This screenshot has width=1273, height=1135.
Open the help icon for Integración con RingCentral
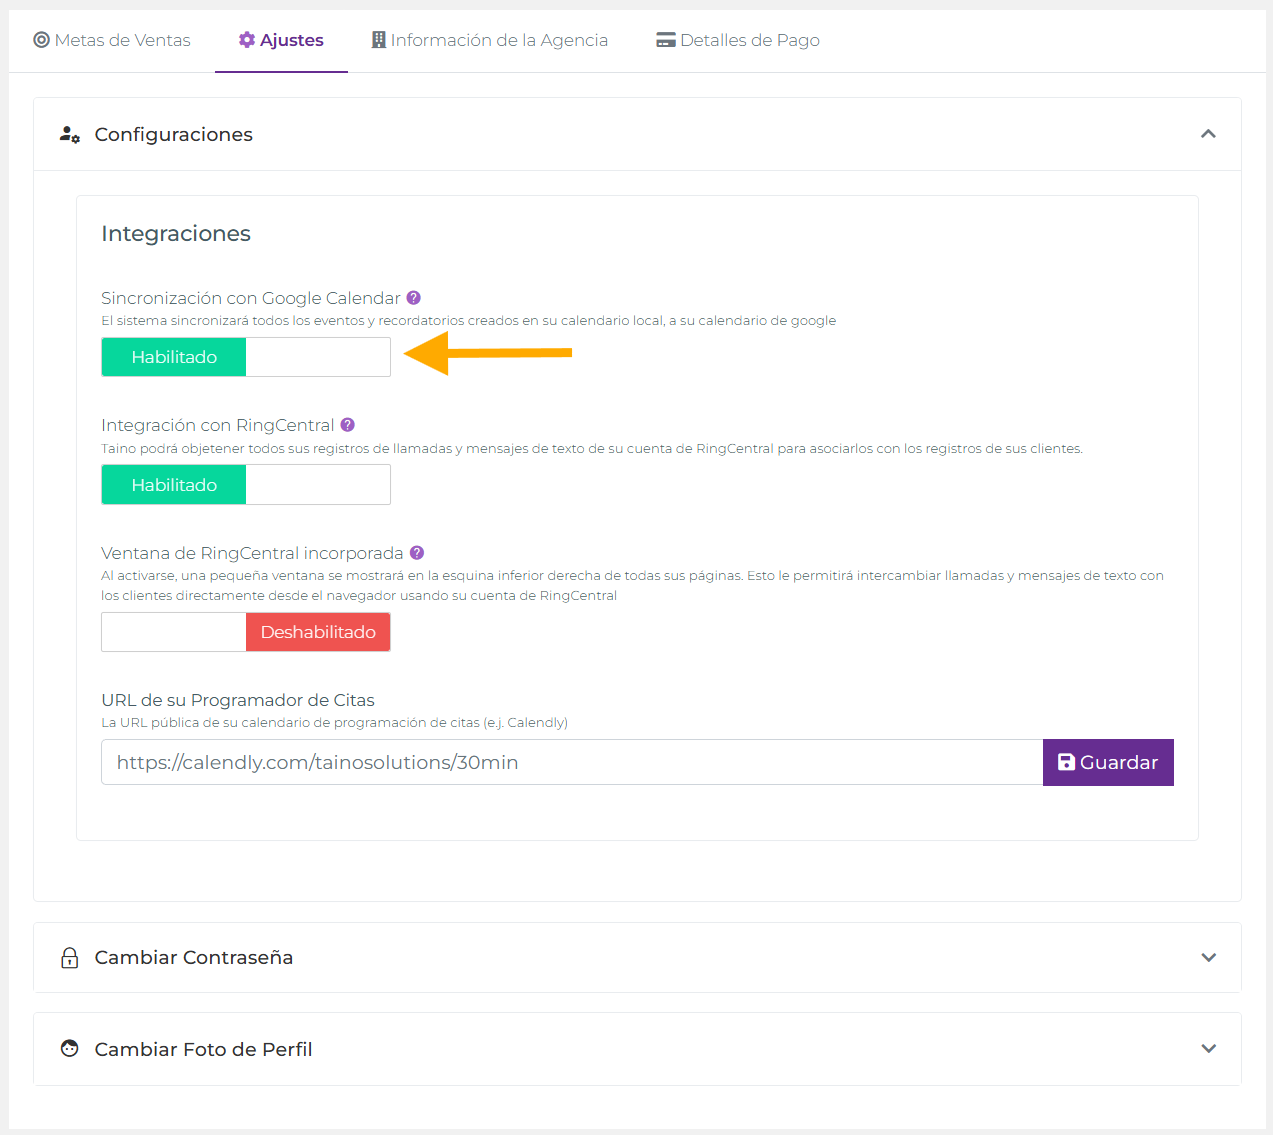coord(347,424)
